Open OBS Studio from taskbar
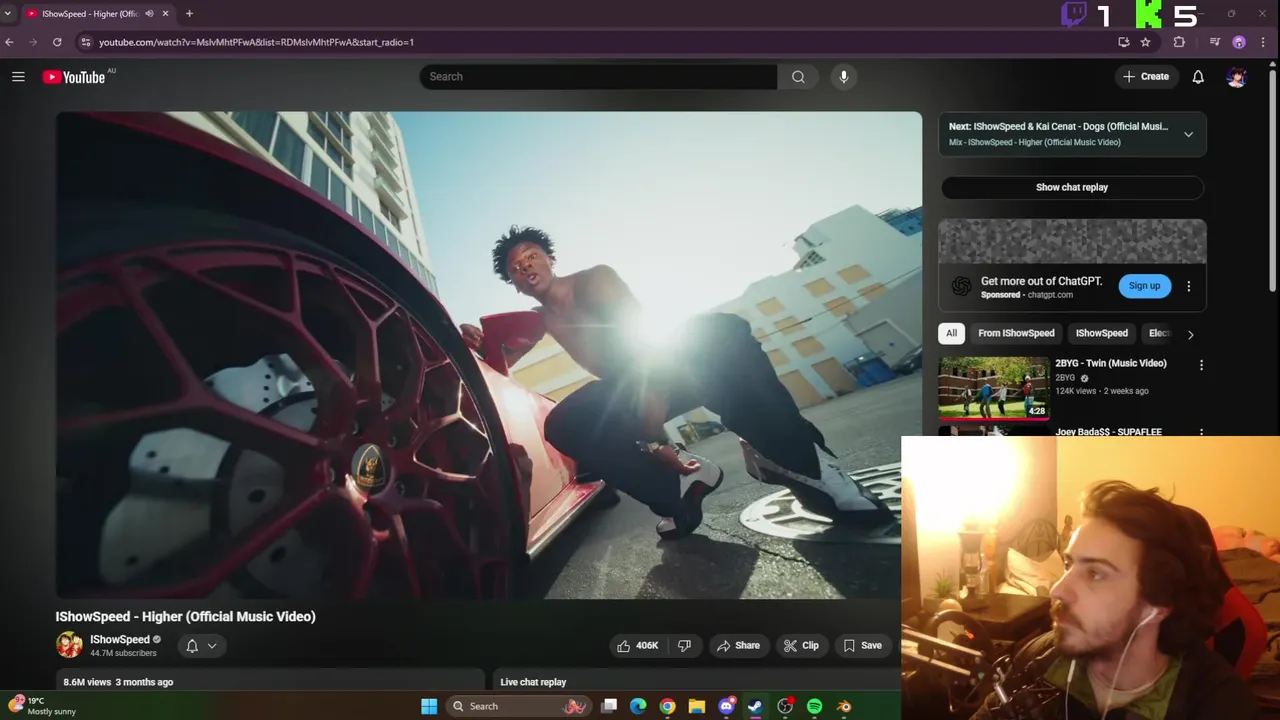The height and width of the screenshot is (720, 1280). point(785,706)
